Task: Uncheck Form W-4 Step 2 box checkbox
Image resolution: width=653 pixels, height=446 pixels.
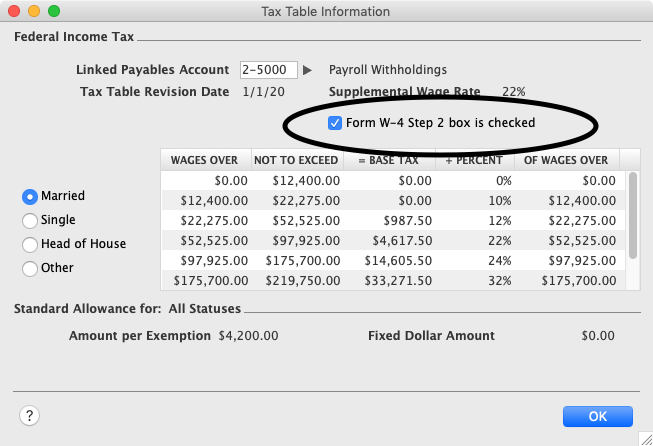Action: [334, 123]
